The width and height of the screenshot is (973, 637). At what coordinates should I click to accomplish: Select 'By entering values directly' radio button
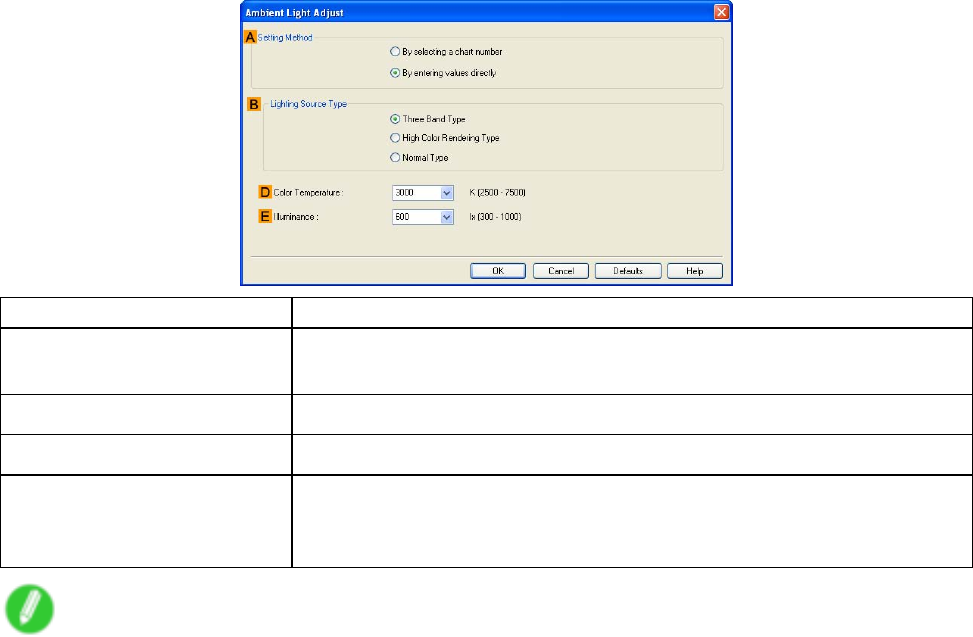coord(443,73)
